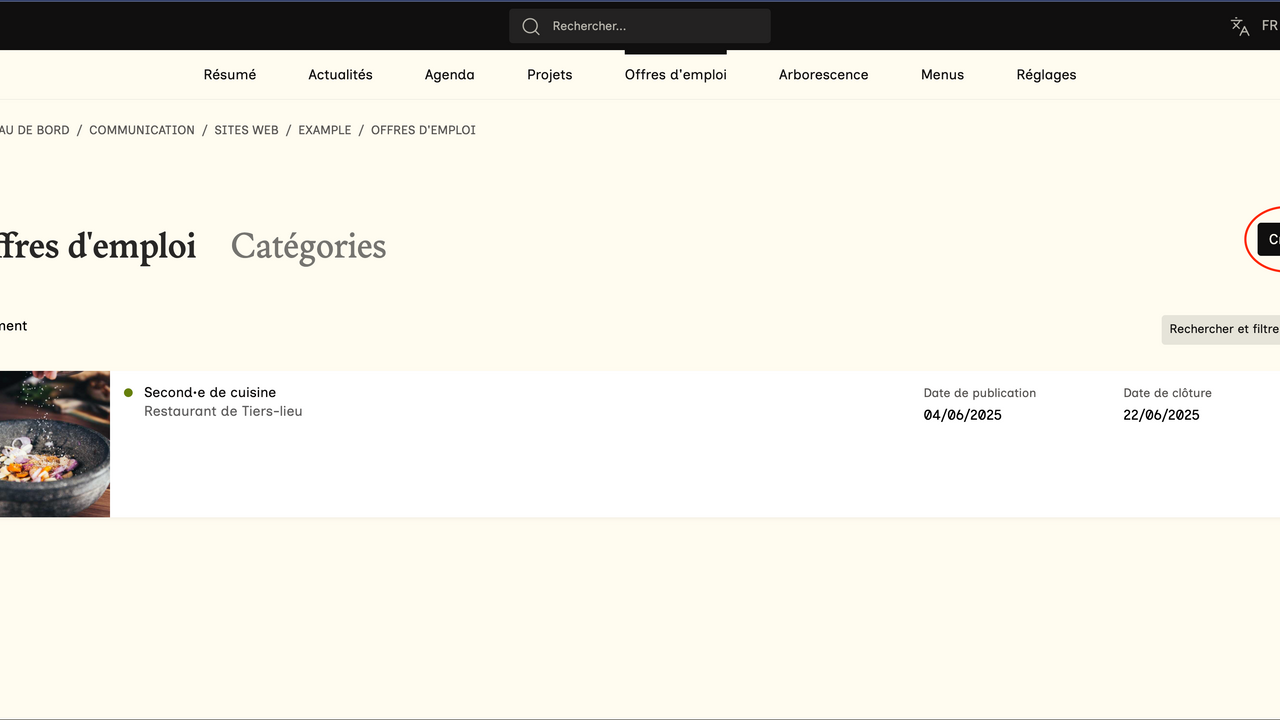Click the language translate icon

tap(1240, 26)
